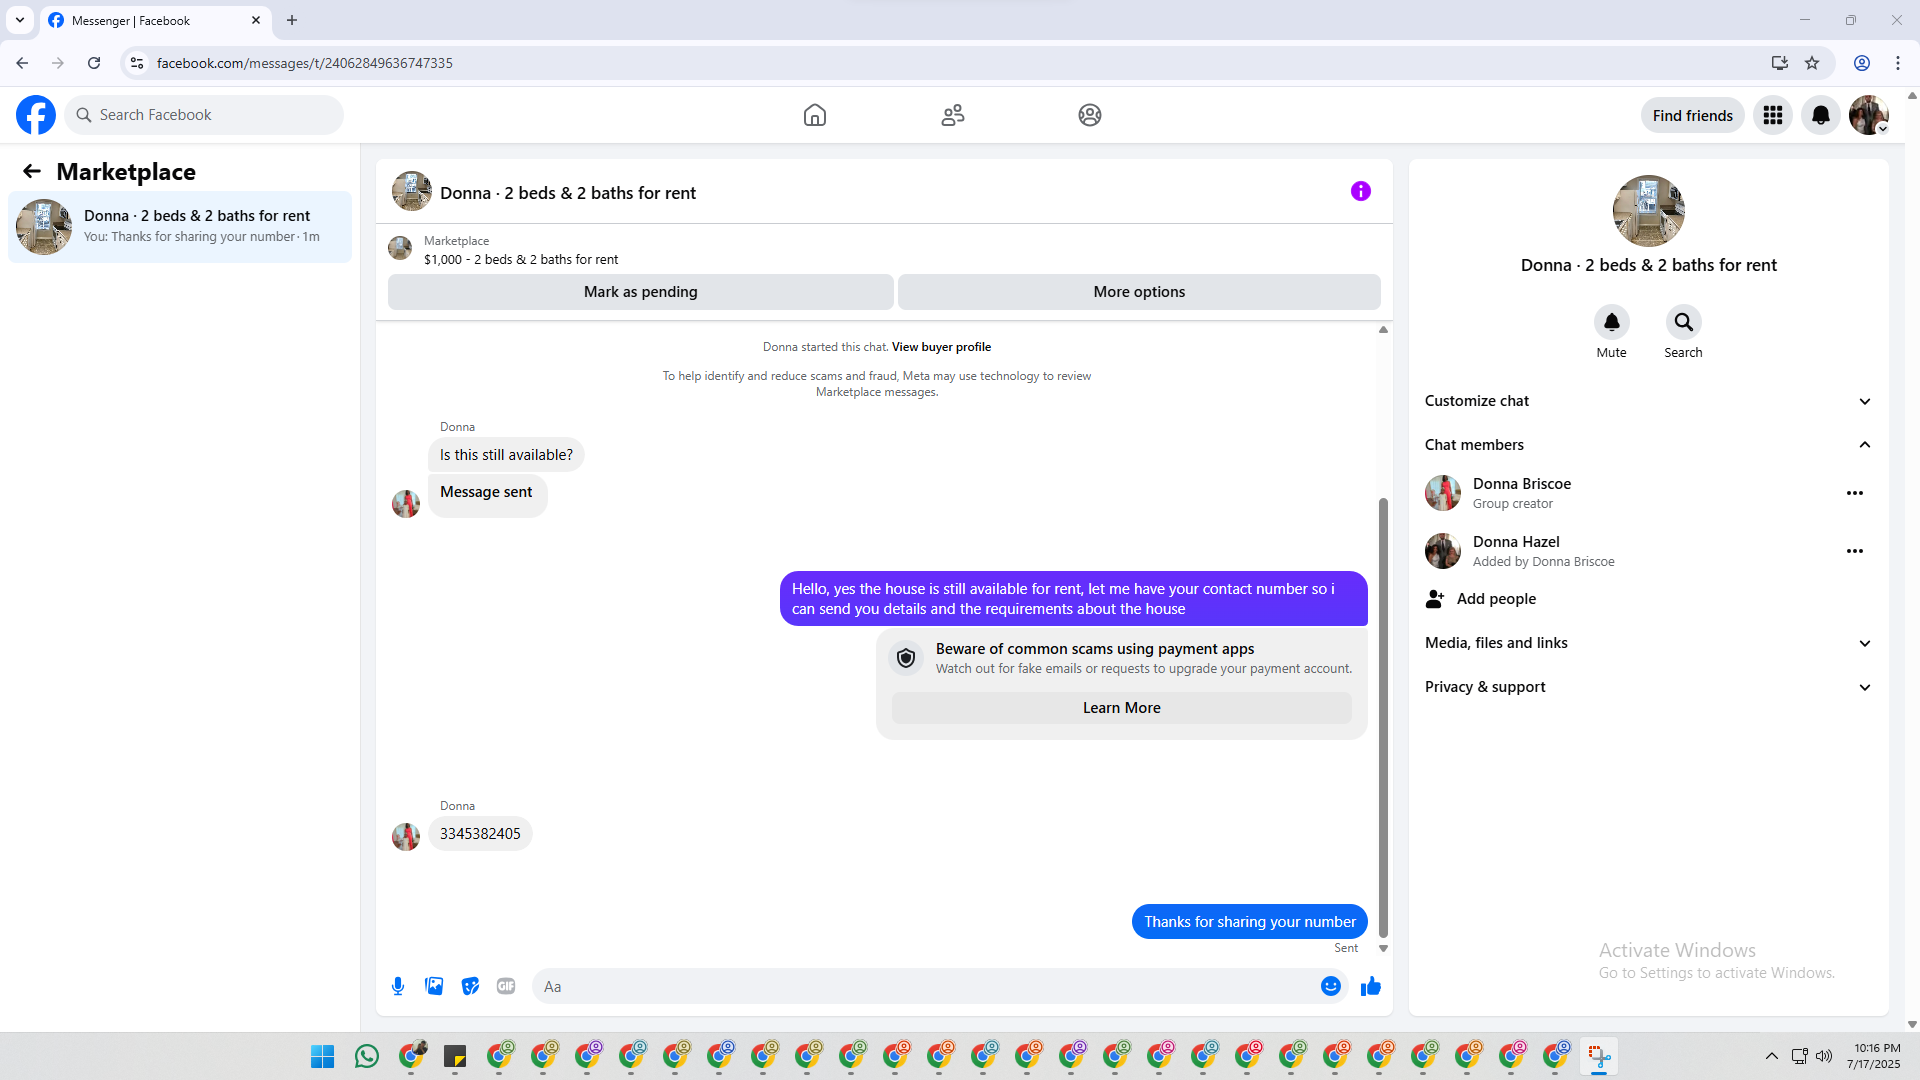Viewport: 1920px width, 1080px height.
Task: Show hidden system tray icons
Action: pyautogui.click(x=1772, y=1056)
